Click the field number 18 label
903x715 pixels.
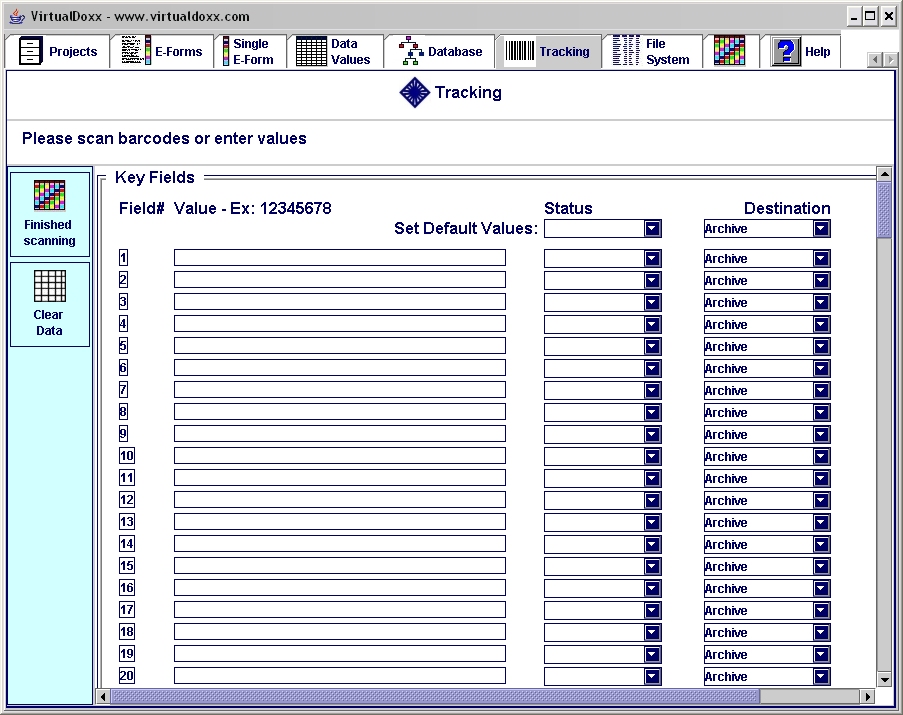pos(127,632)
